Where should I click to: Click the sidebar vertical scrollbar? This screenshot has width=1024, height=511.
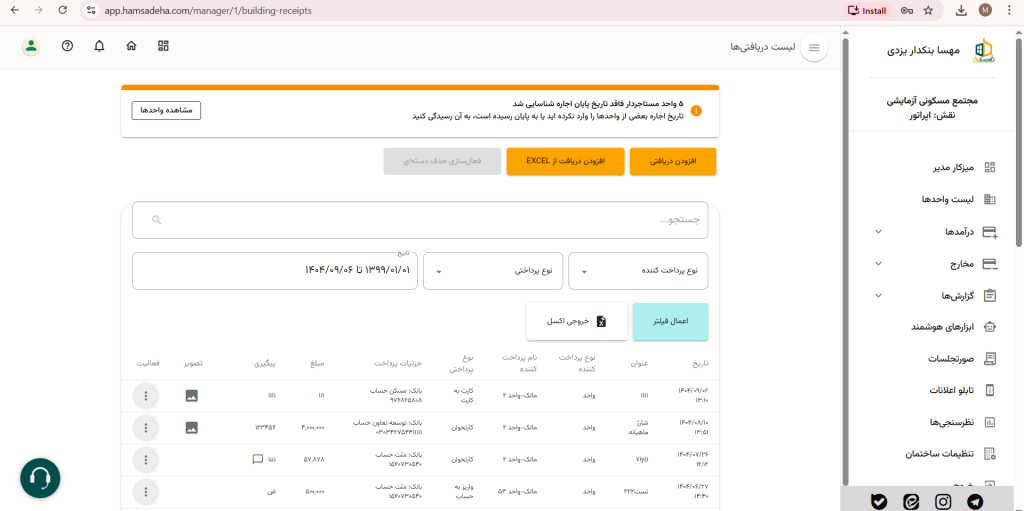point(1019,142)
